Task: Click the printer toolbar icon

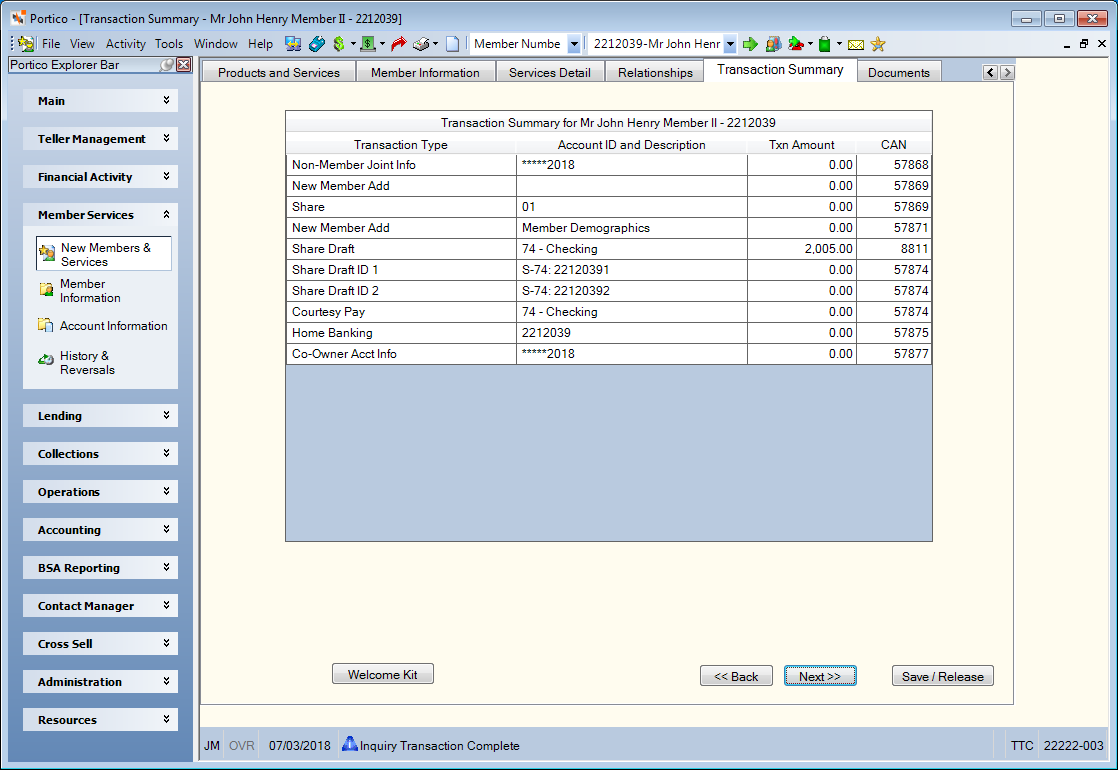Action: 421,44
